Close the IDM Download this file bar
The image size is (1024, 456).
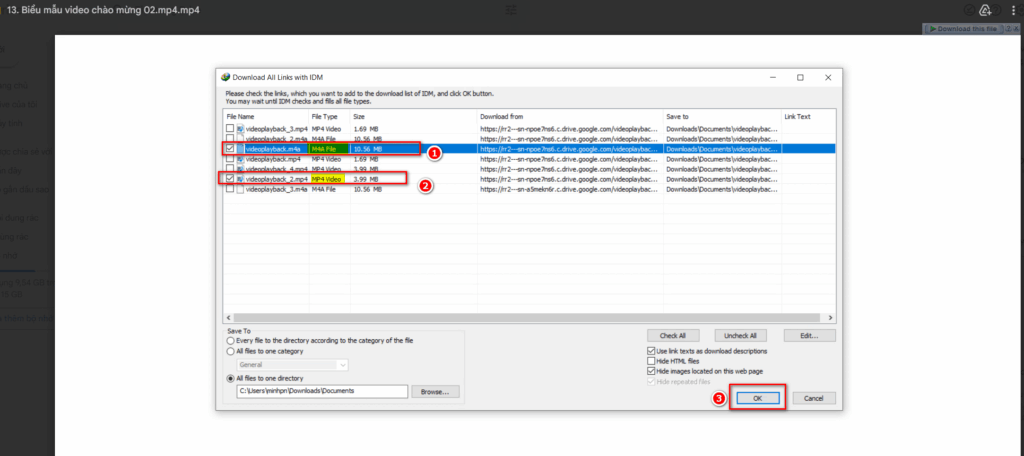[1016, 29]
